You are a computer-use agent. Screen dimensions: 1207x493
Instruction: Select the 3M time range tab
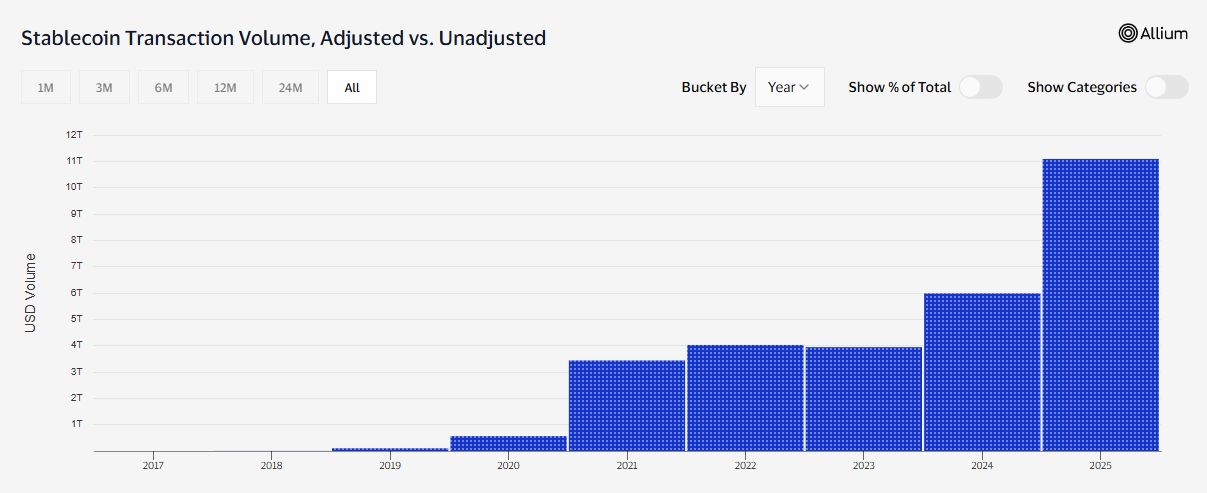[x=104, y=87]
